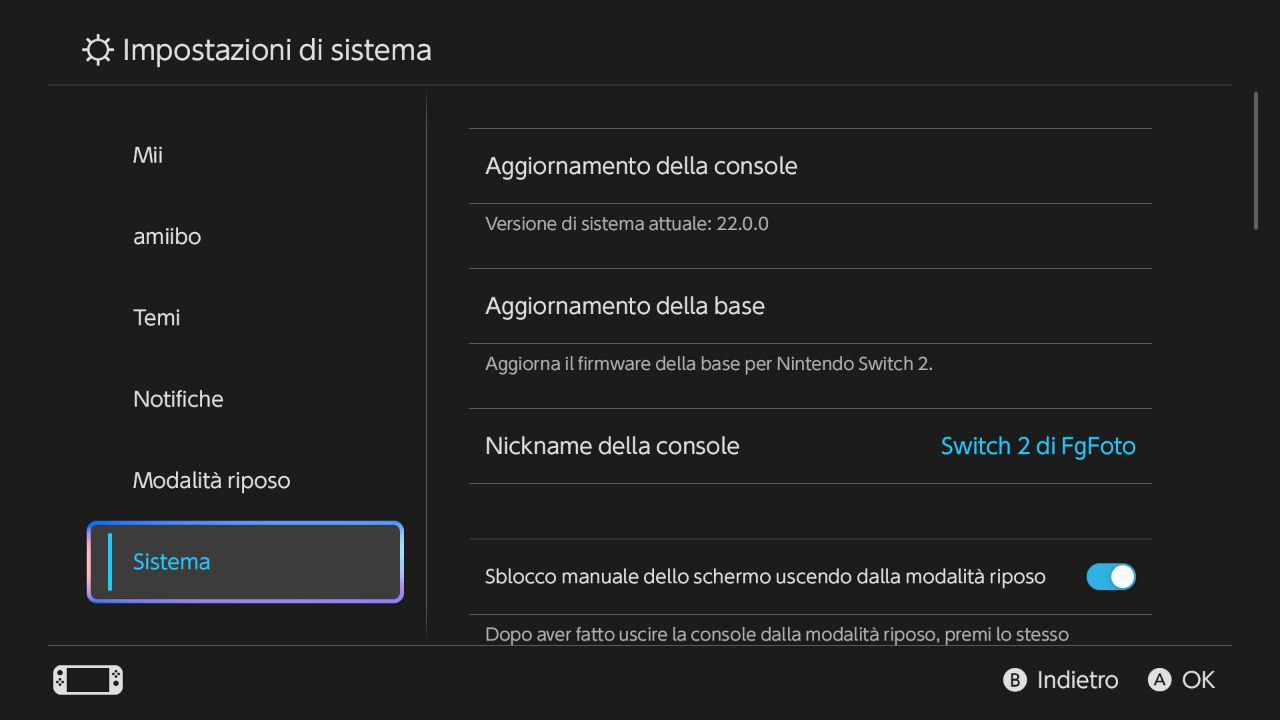Image resolution: width=1280 pixels, height=720 pixels.
Task: Open Aggiornamento della base
Action: 625,306
